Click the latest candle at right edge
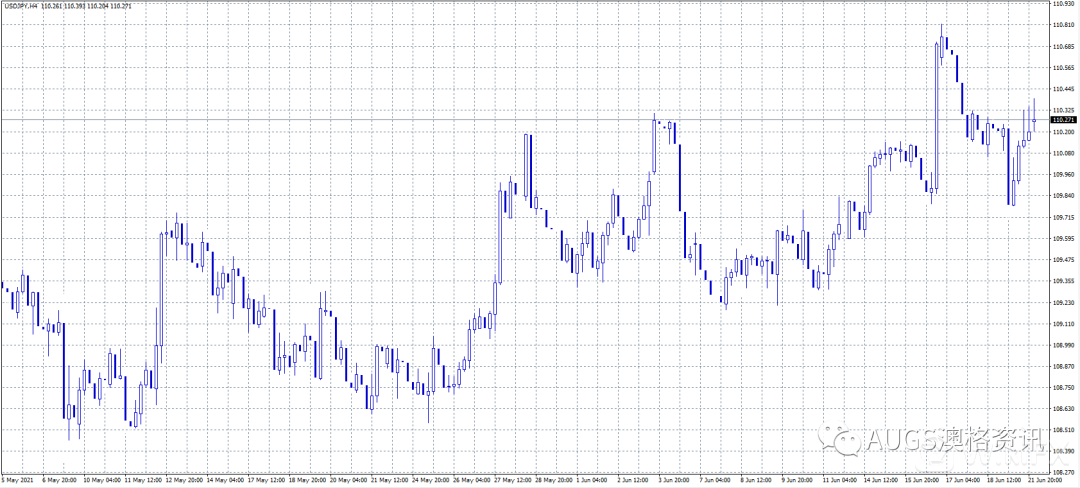 (x=1034, y=120)
